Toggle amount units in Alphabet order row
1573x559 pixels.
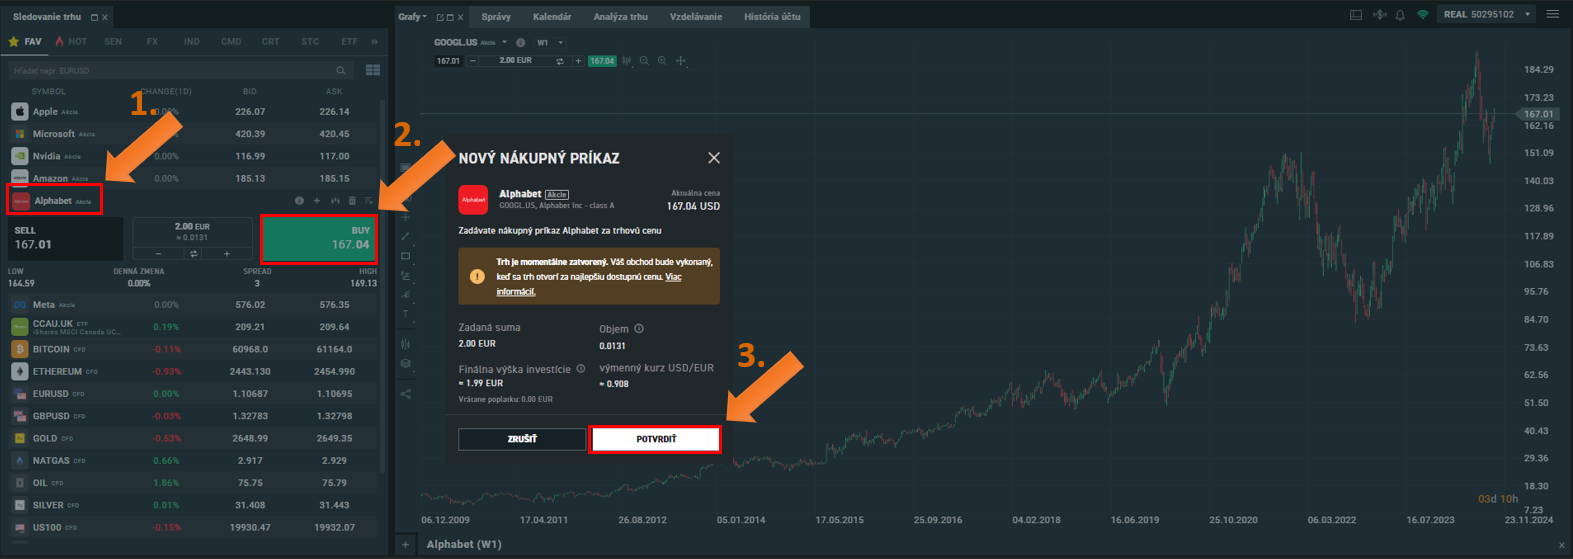coord(192,254)
